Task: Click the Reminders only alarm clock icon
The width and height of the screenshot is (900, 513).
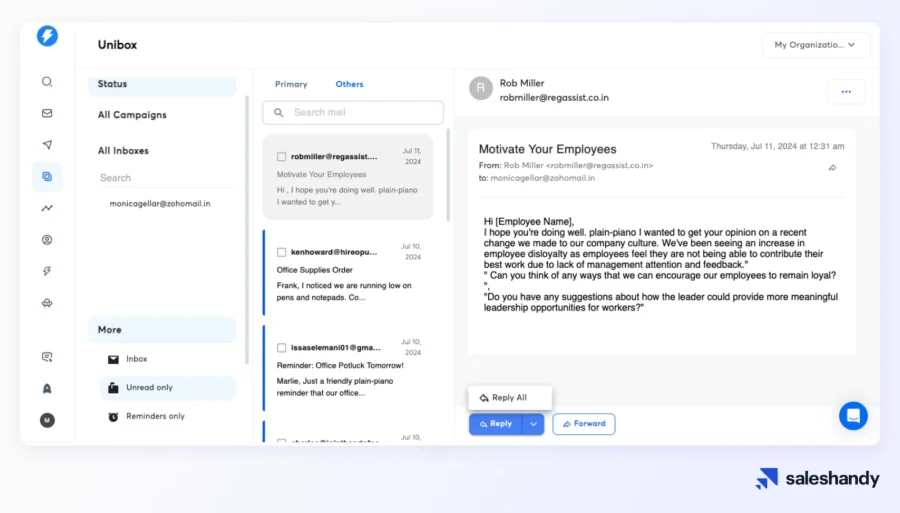Action: click(113, 417)
